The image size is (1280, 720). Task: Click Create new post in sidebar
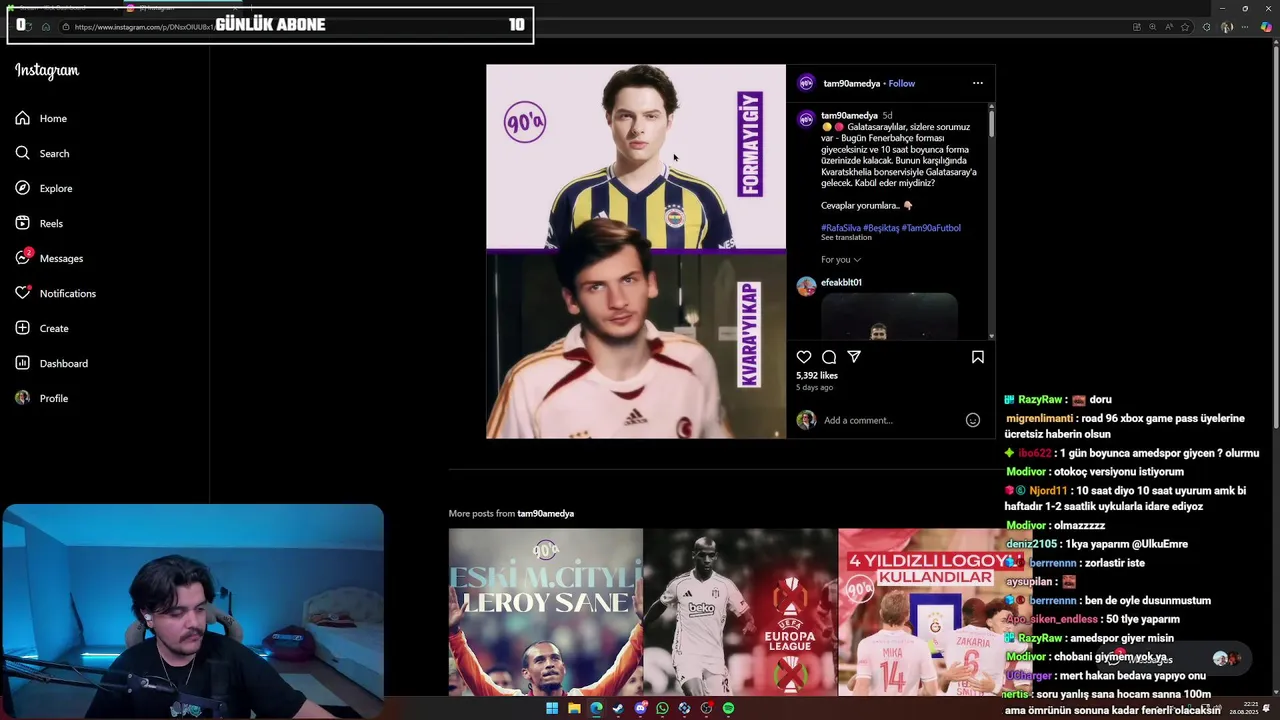tap(42, 328)
